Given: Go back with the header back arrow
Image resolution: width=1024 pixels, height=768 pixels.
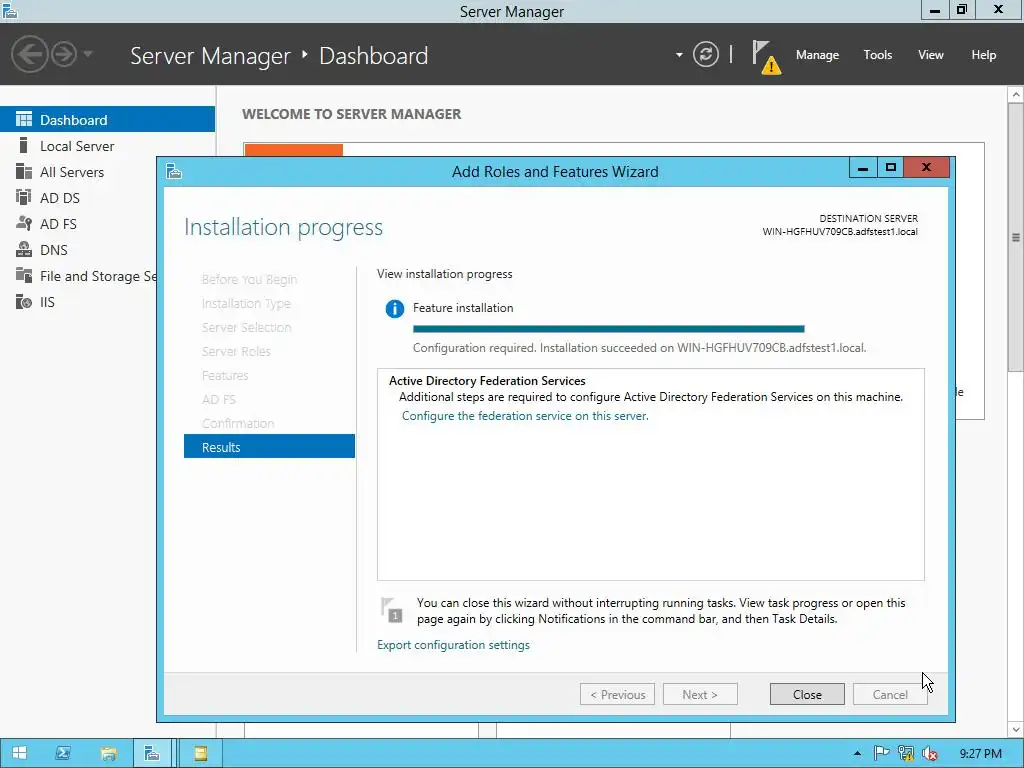Looking at the screenshot, I should click(29, 54).
